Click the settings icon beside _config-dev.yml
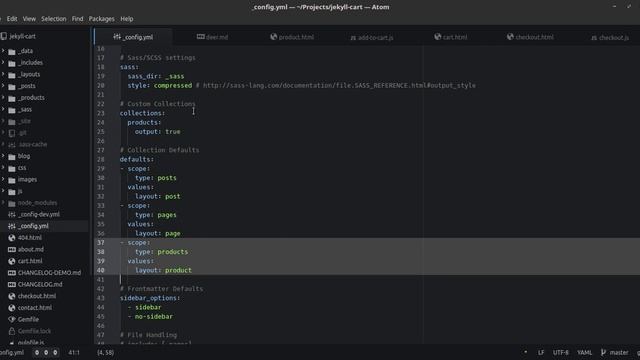The width and height of the screenshot is (640, 360). tap(12, 214)
